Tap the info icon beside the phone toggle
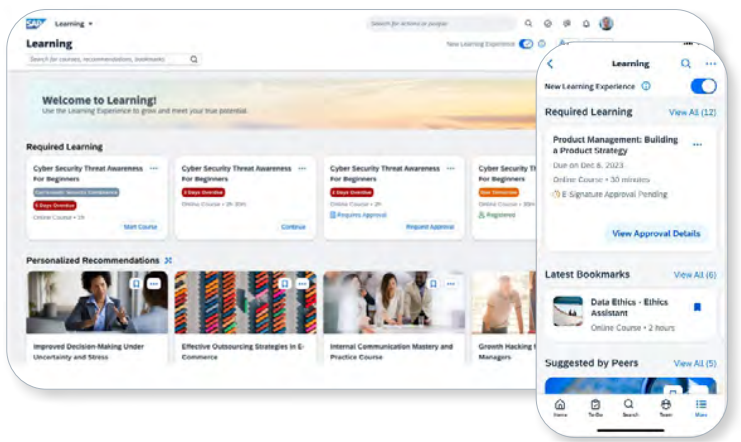 (x=646, y=86)
